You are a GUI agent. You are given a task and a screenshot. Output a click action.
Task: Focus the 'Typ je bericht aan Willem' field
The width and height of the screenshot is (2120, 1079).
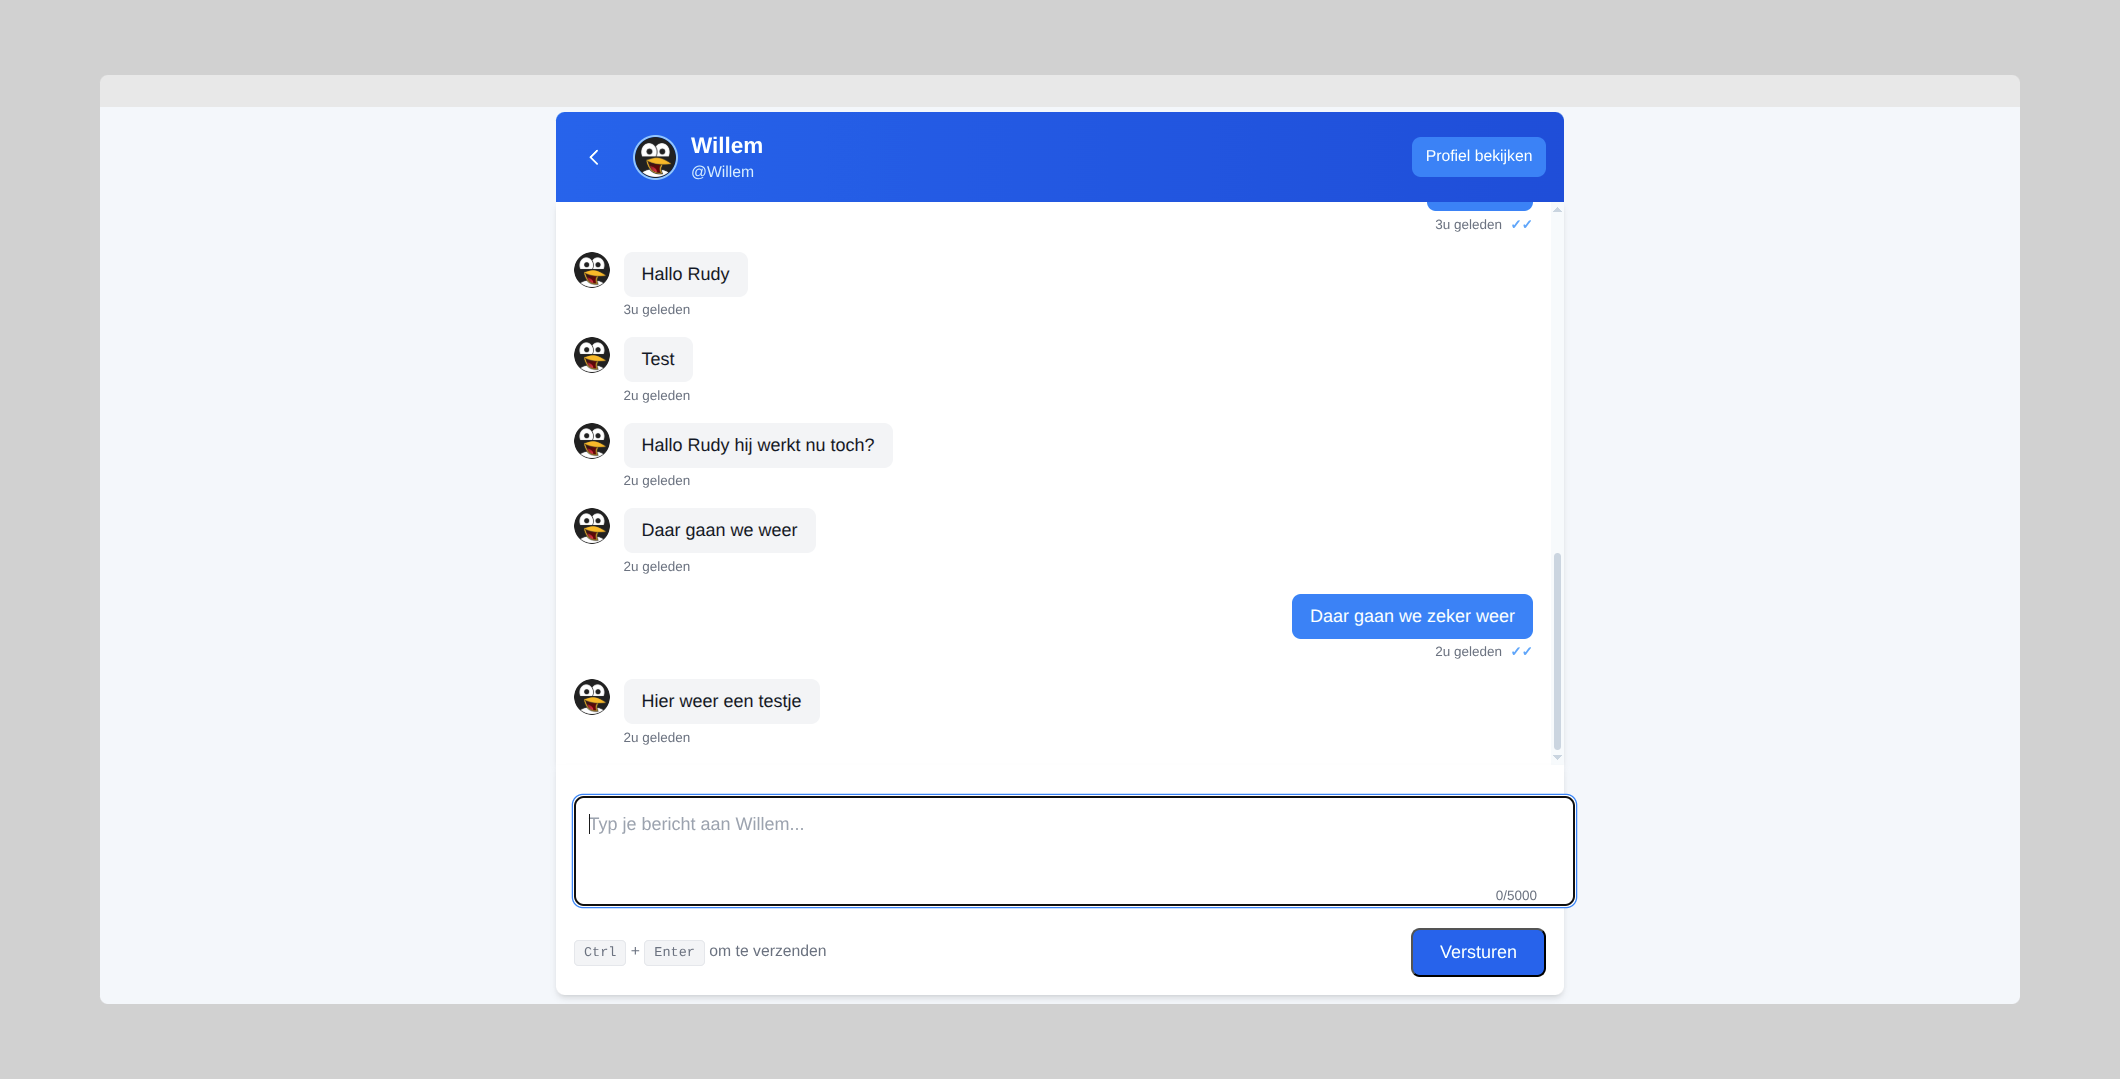pyautogui.click(x=1073, y=850)
